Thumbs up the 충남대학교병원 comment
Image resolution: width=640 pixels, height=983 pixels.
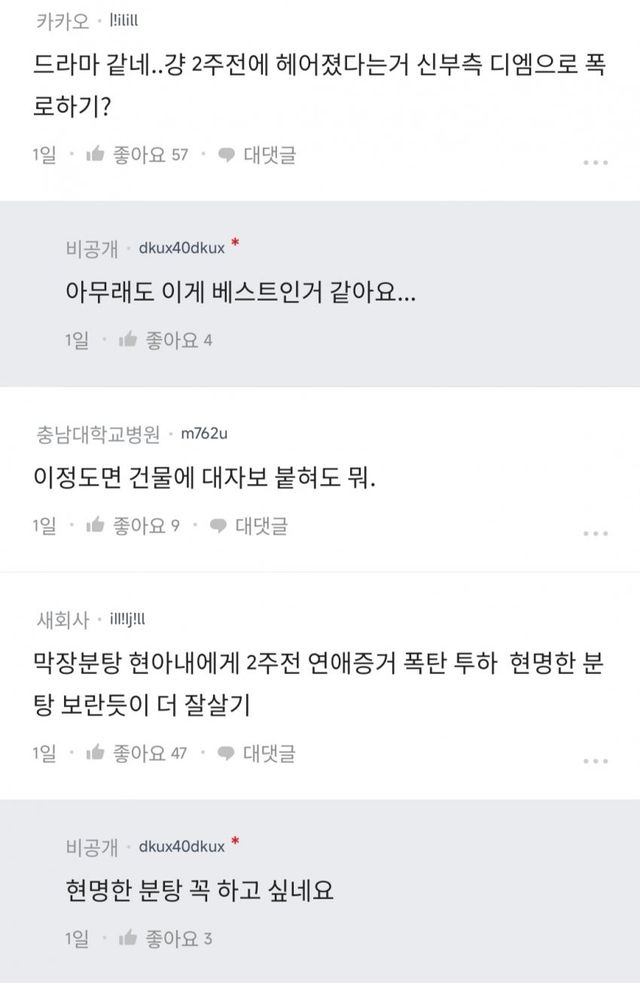(96, 525)
